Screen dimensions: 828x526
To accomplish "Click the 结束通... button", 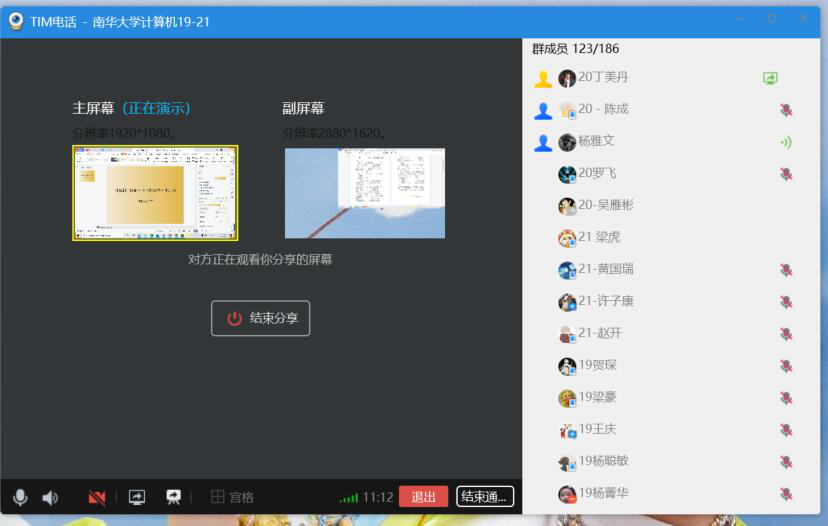I will coord(485,497).
